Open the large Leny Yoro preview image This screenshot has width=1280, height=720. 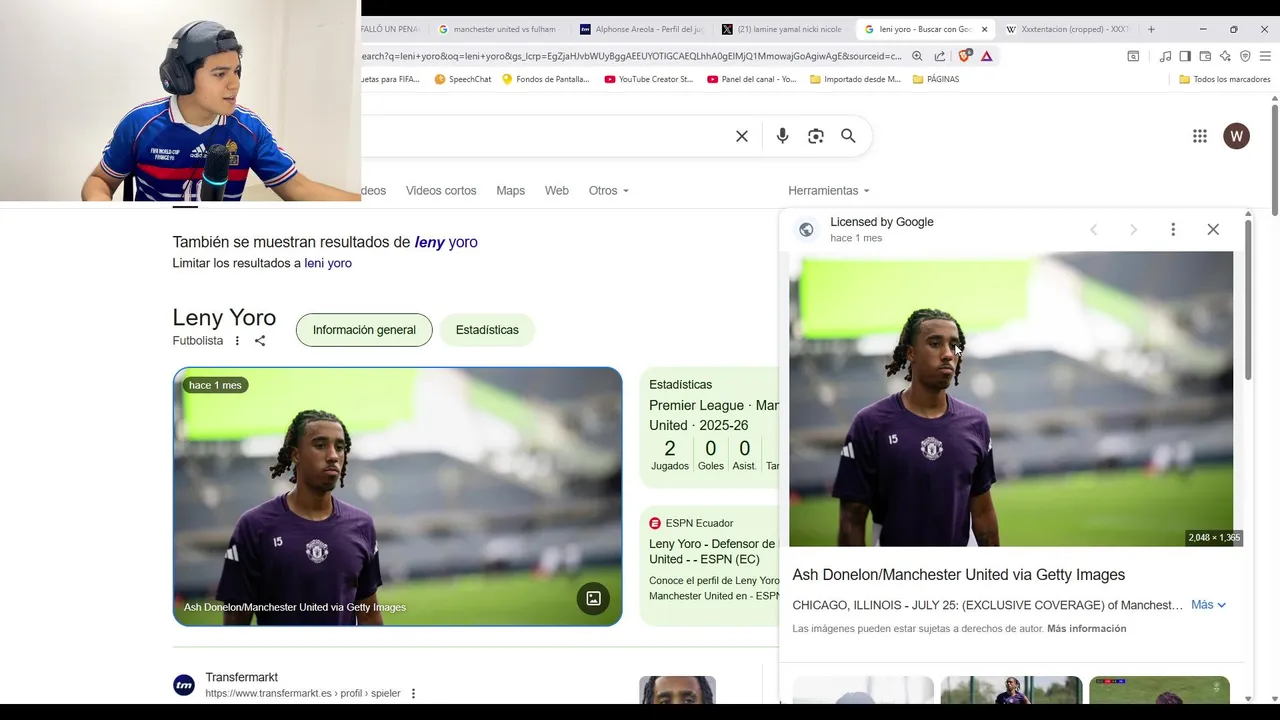coord(1011,399)
